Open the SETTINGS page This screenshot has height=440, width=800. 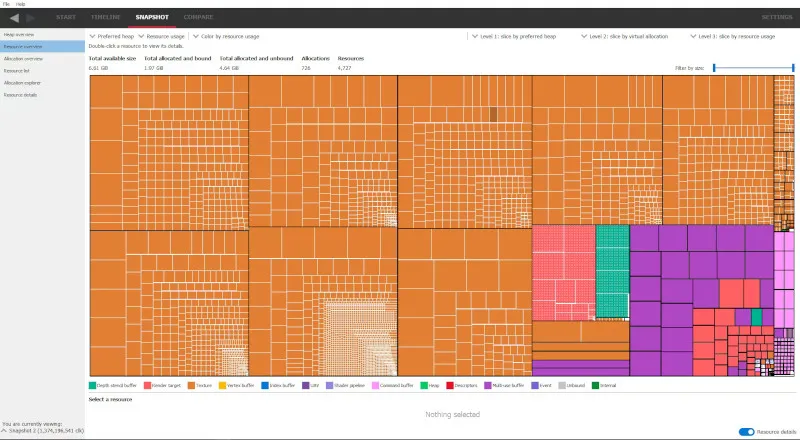[777, 17]
